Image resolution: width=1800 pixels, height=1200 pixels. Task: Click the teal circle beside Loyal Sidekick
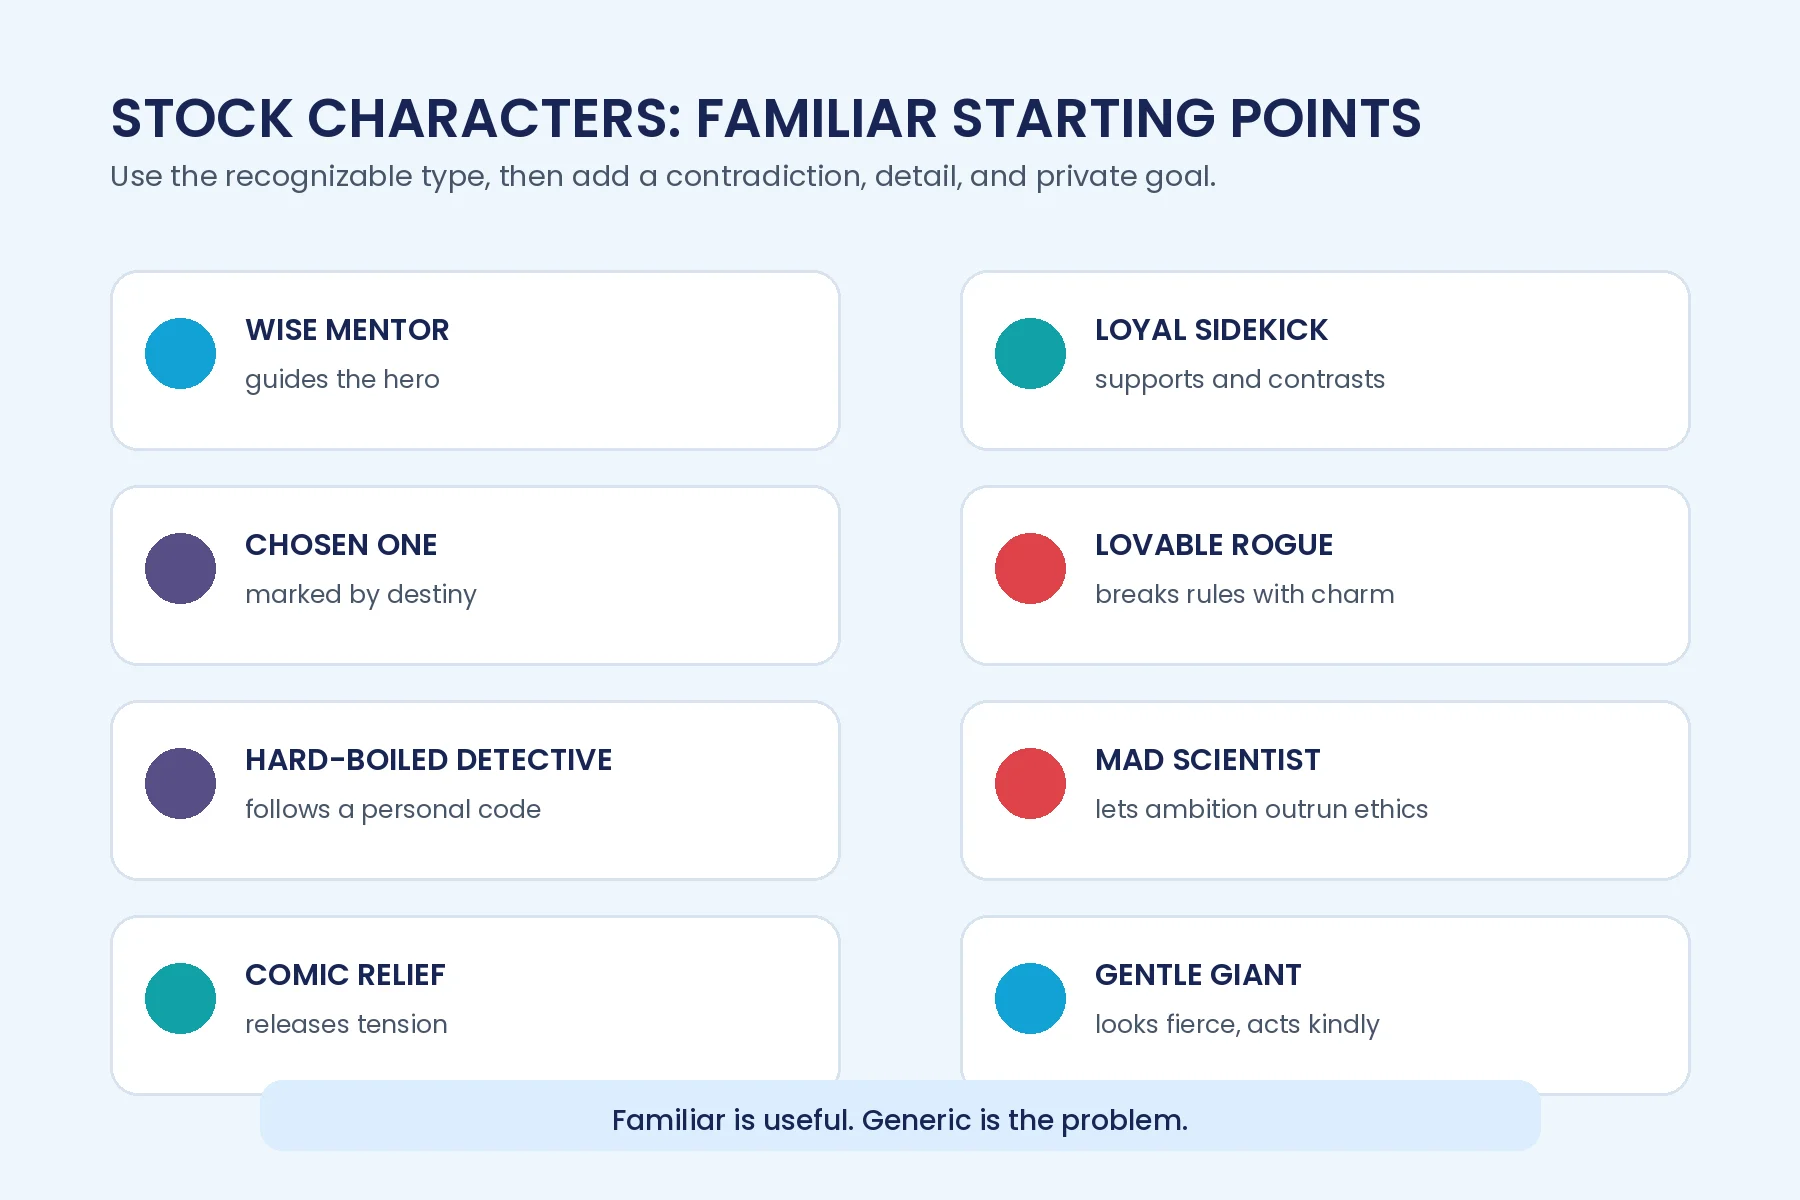[x=1030, y=353]
